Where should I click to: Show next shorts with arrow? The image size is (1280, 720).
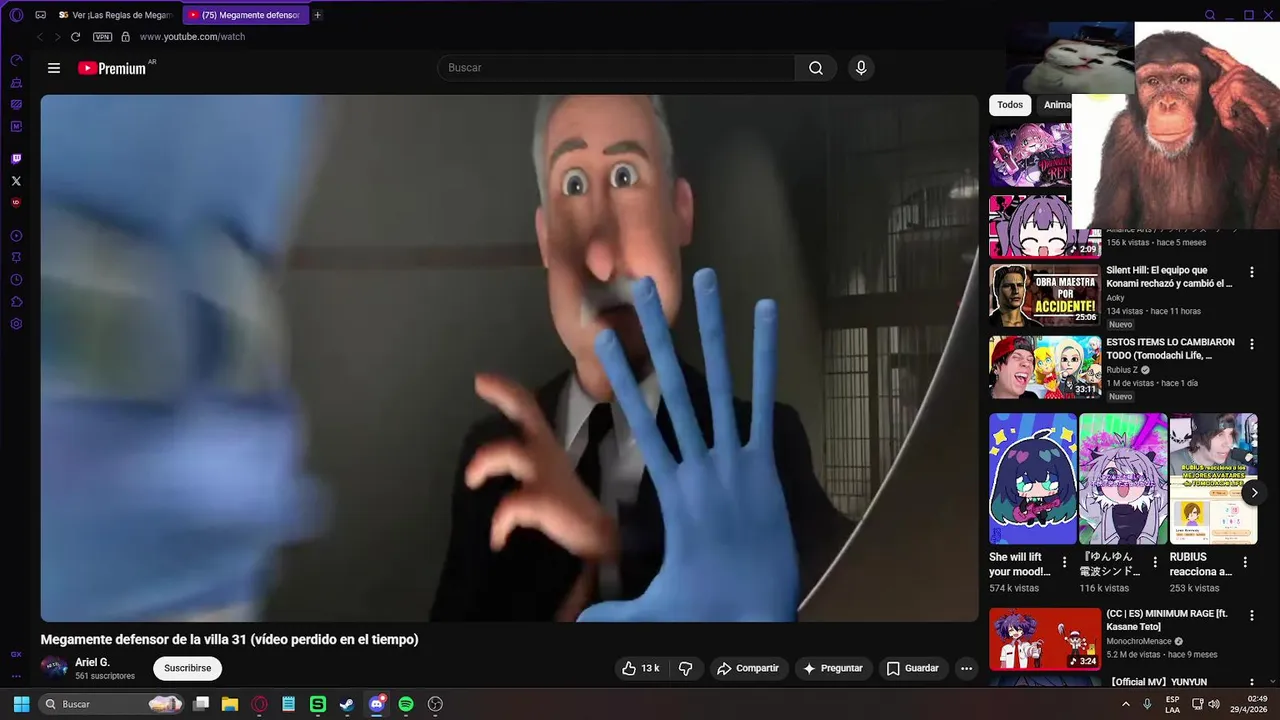[1254, 492]
